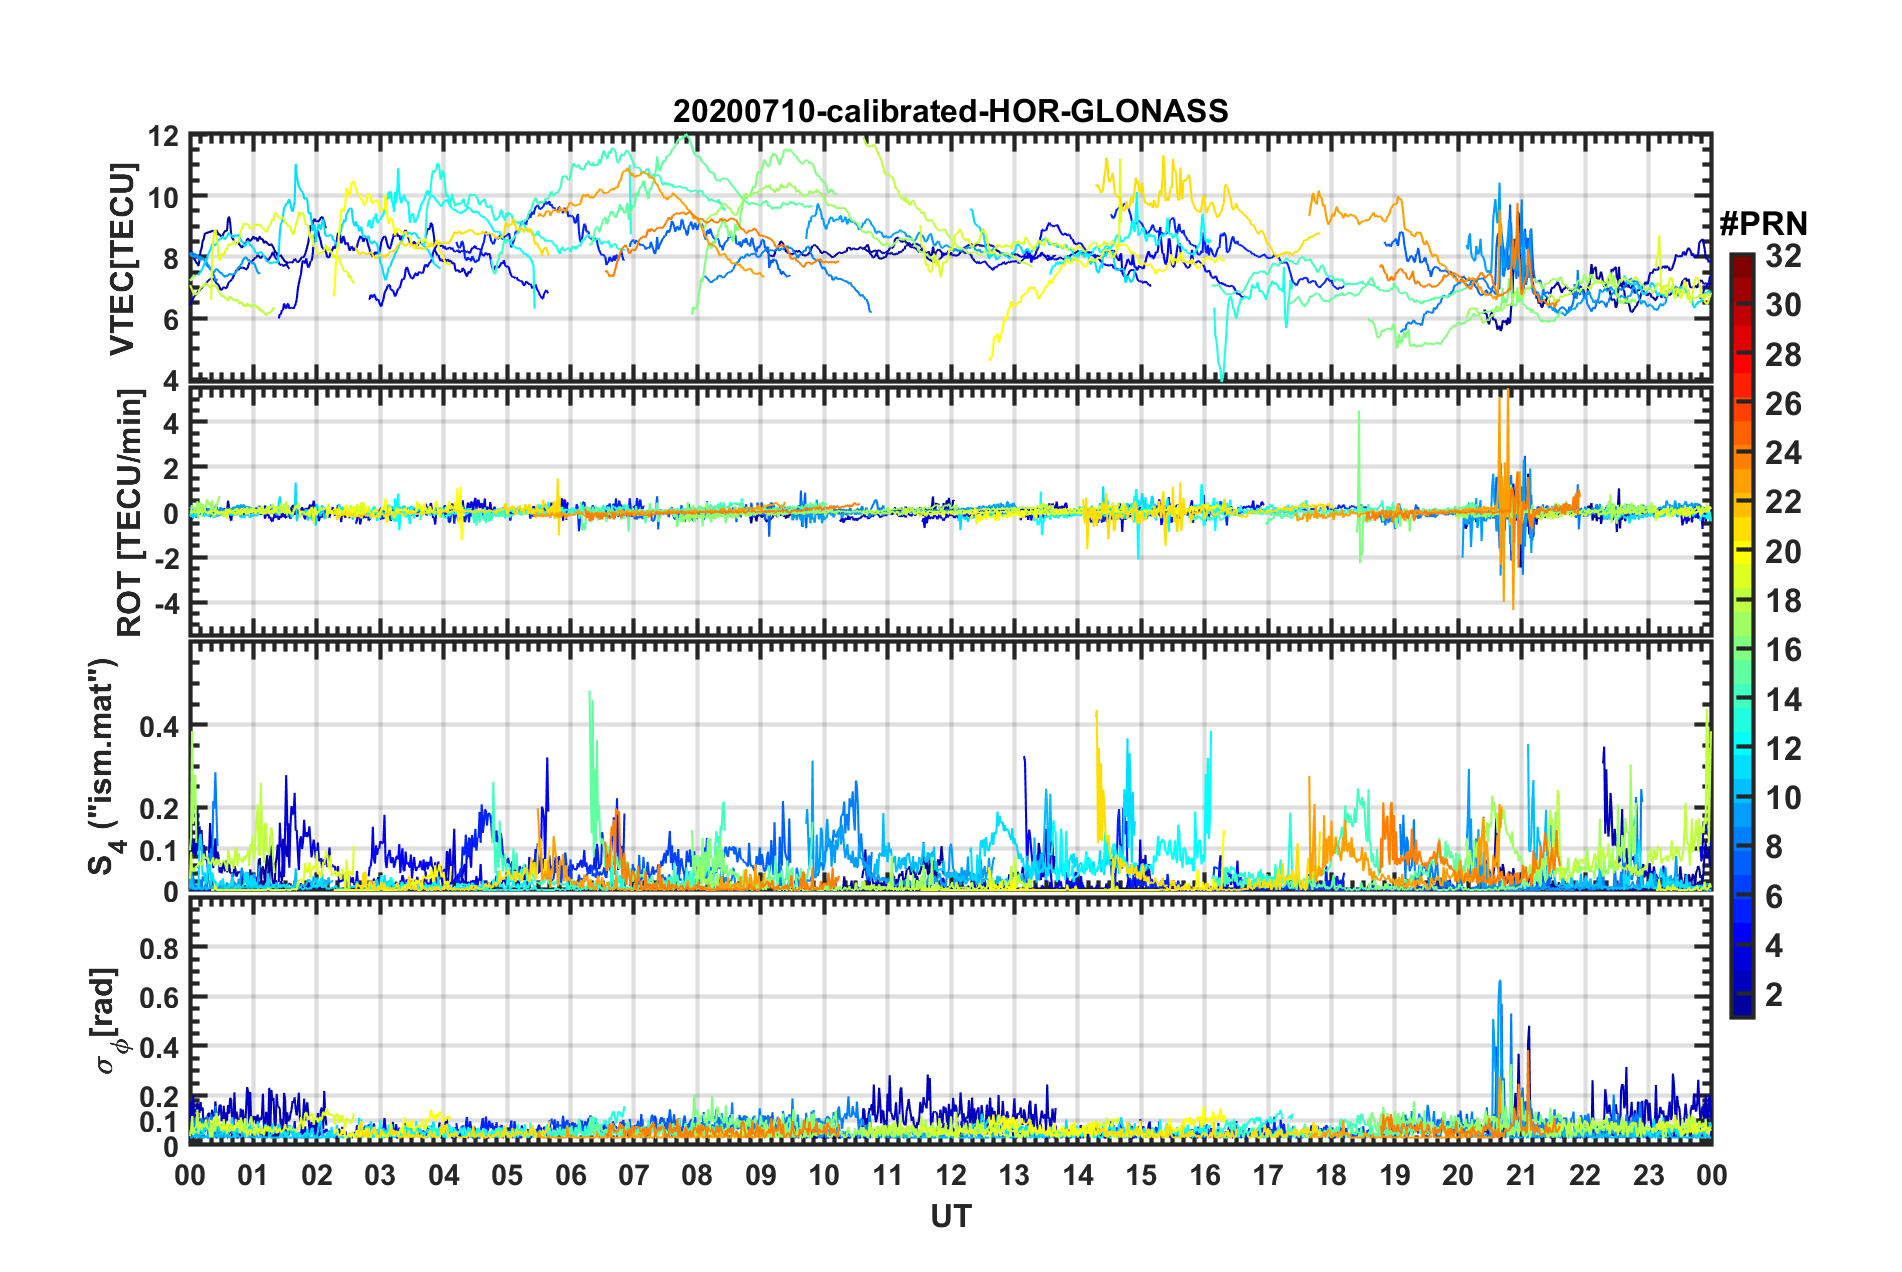Click inside the ROT plot panel
Viewport: 1902px width, 1272px height.
(x=950, y=511)
